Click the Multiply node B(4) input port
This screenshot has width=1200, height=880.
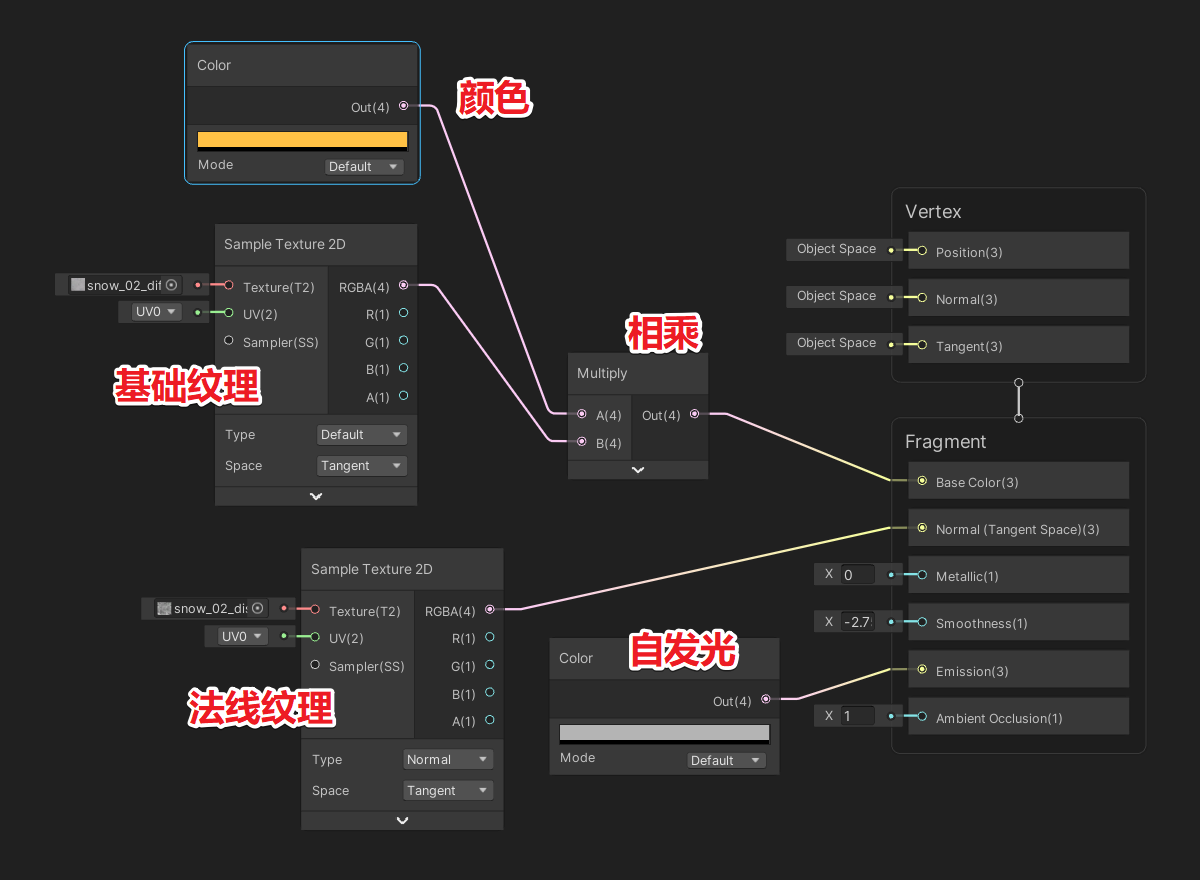click(x=582, y=441)
